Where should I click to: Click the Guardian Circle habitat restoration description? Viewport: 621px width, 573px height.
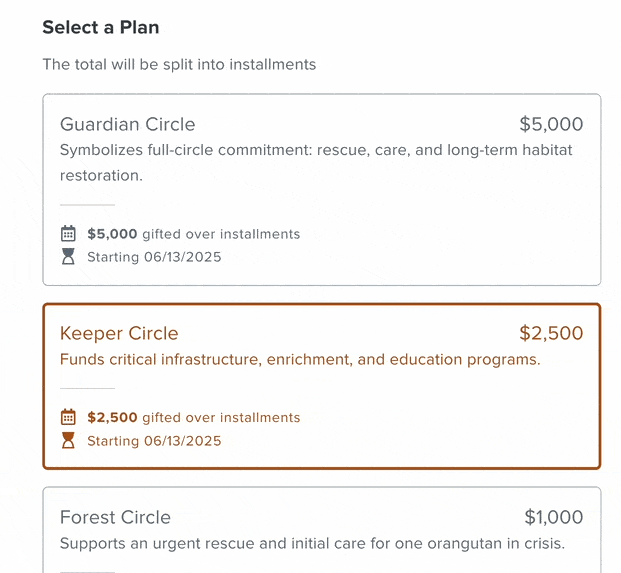[x=316, y=163]
